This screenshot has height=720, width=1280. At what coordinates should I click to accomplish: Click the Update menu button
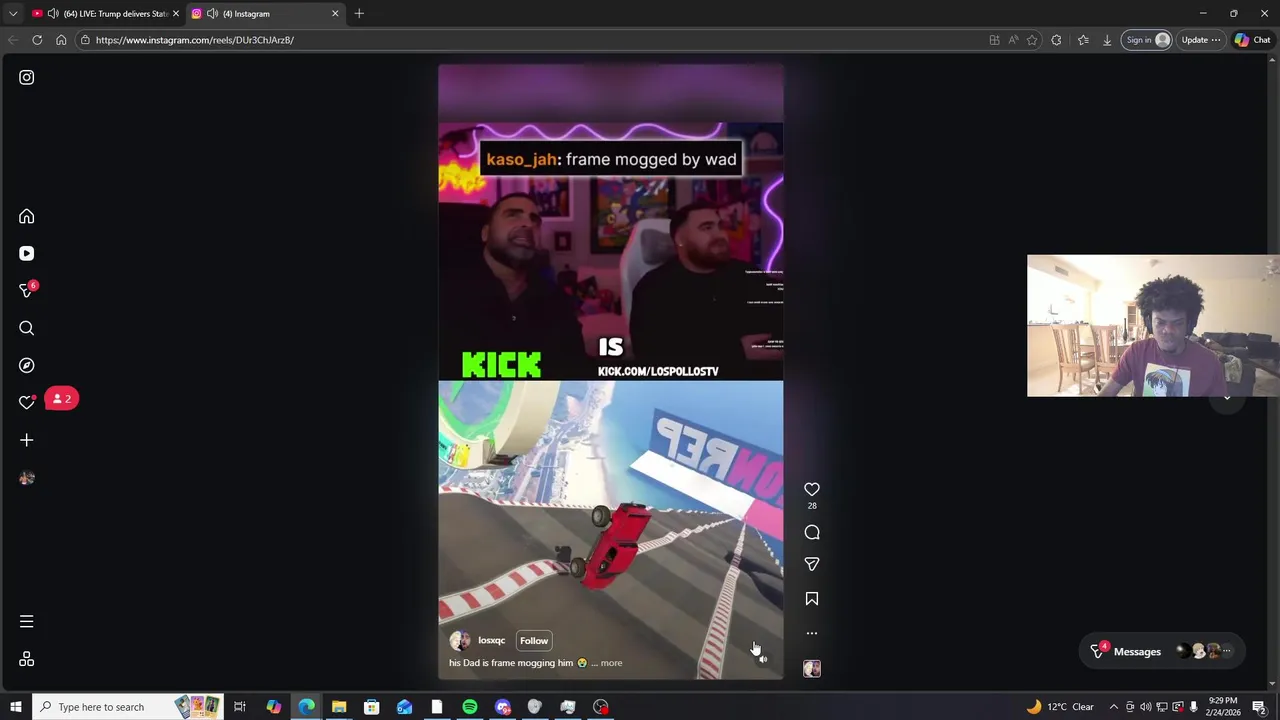(x=1201, y=40)
